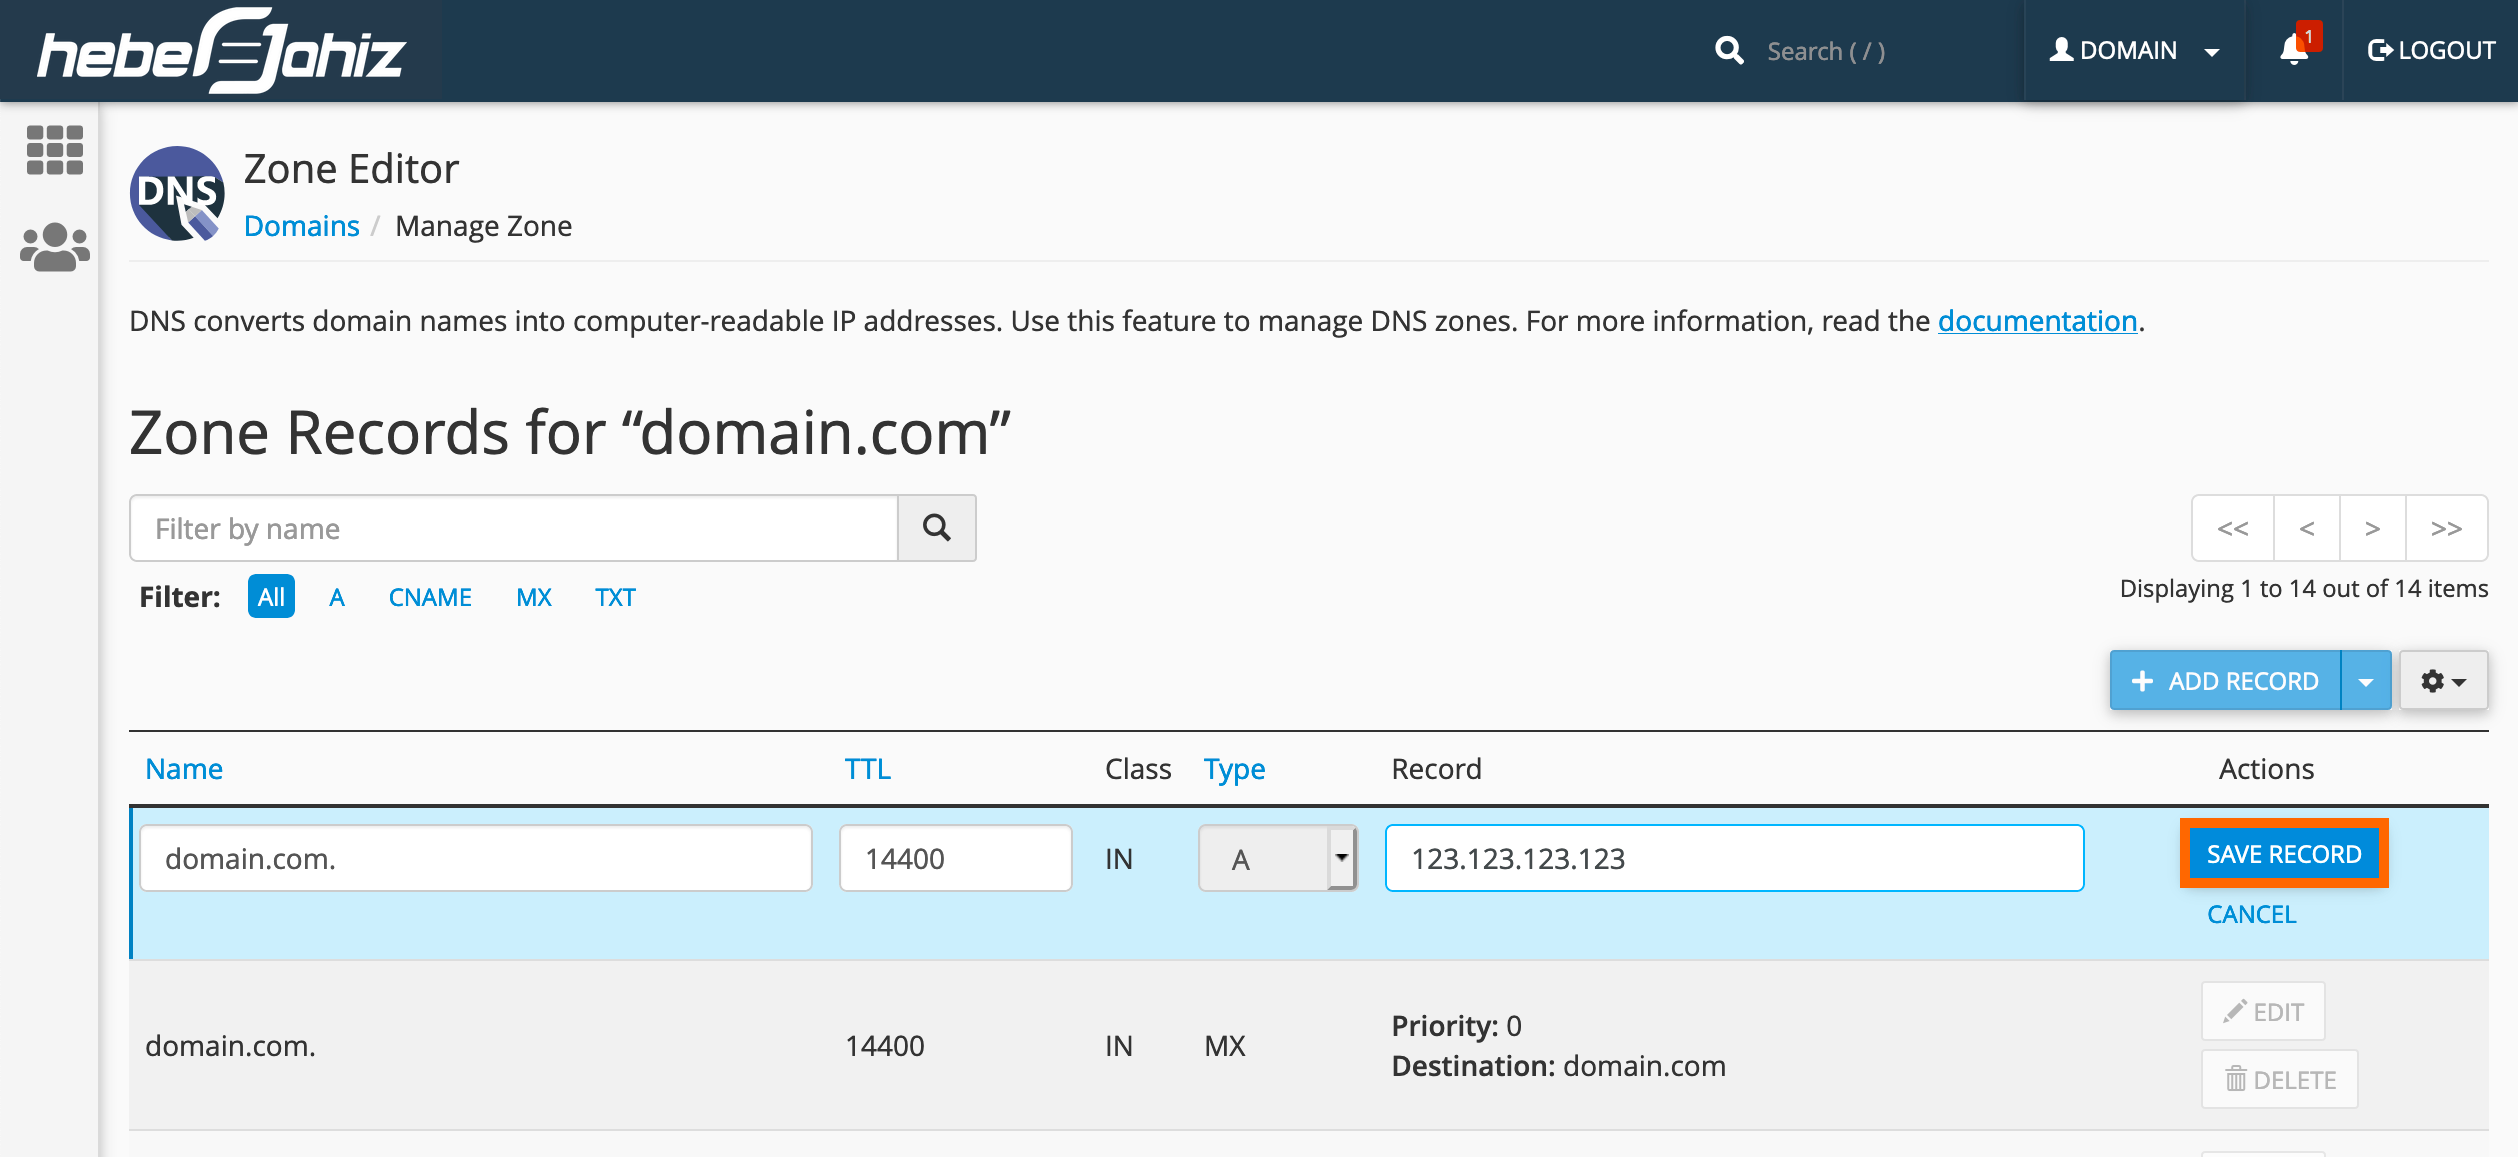Image resolution: width=2518 pixels, height=1157 pixels.
Task: Click the MX filter tab
Action: pyautogui.click(x=535, y=596)
